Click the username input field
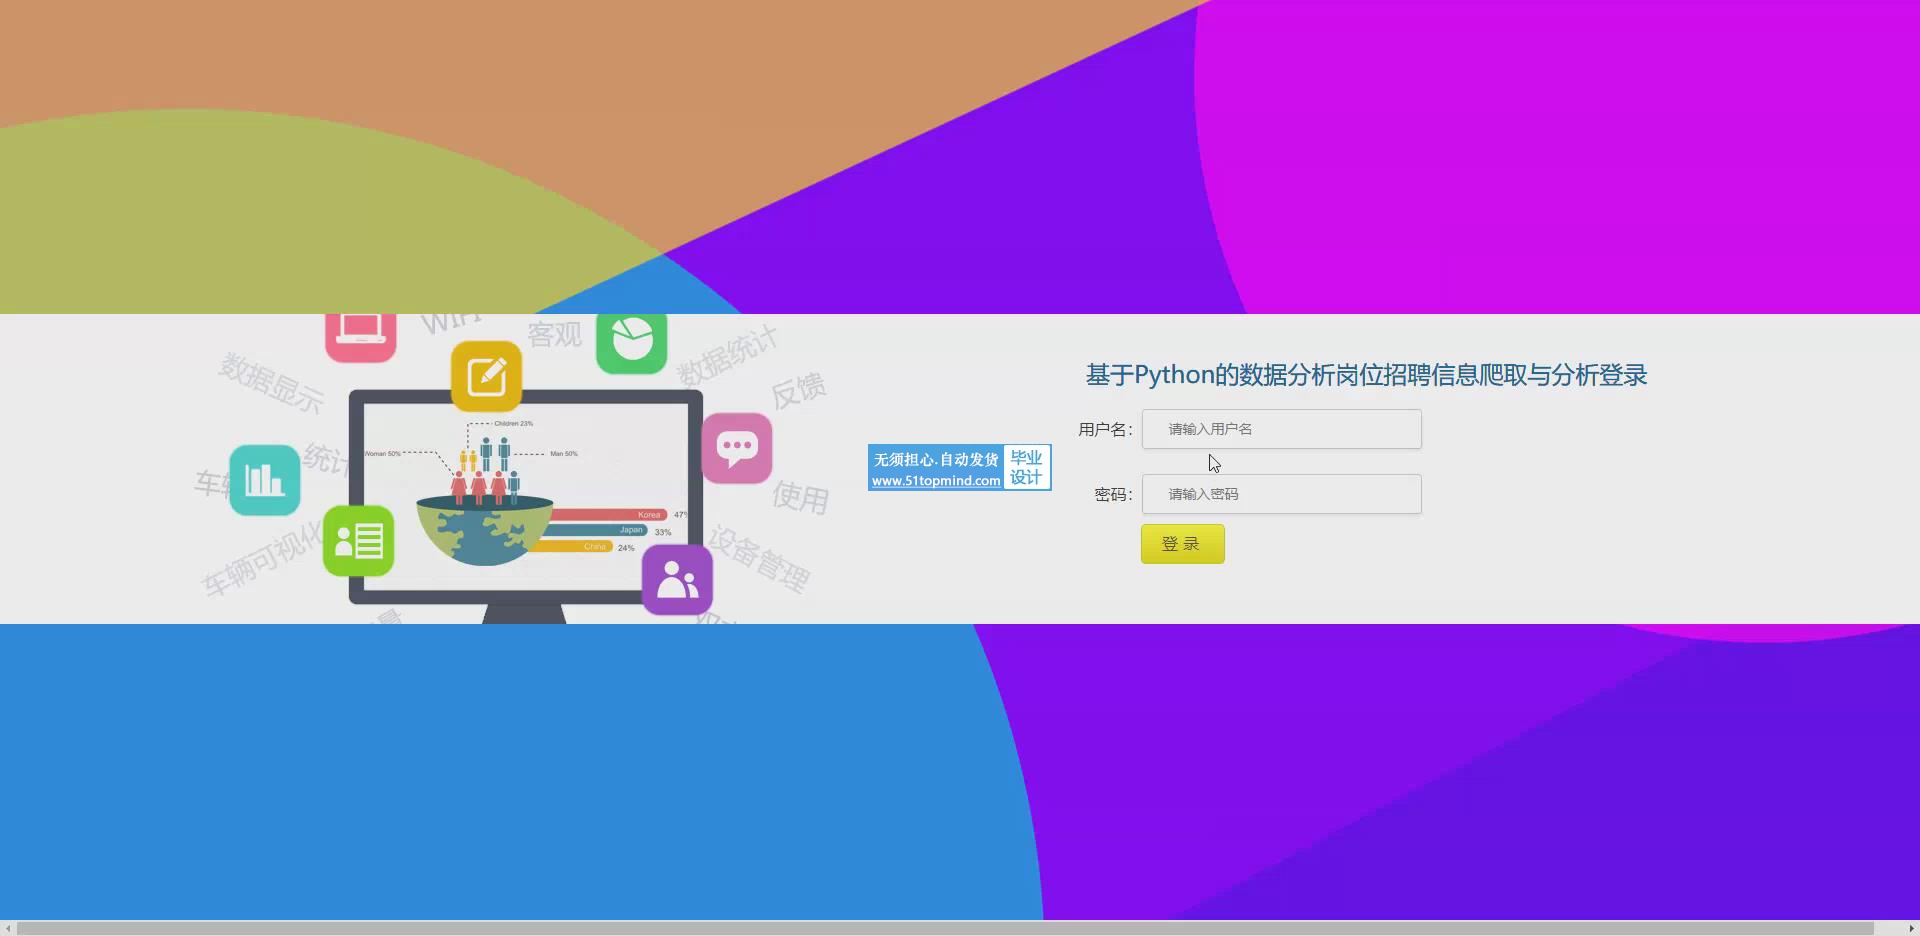This screenshot has height=936, width=1920. [1281, 429]
